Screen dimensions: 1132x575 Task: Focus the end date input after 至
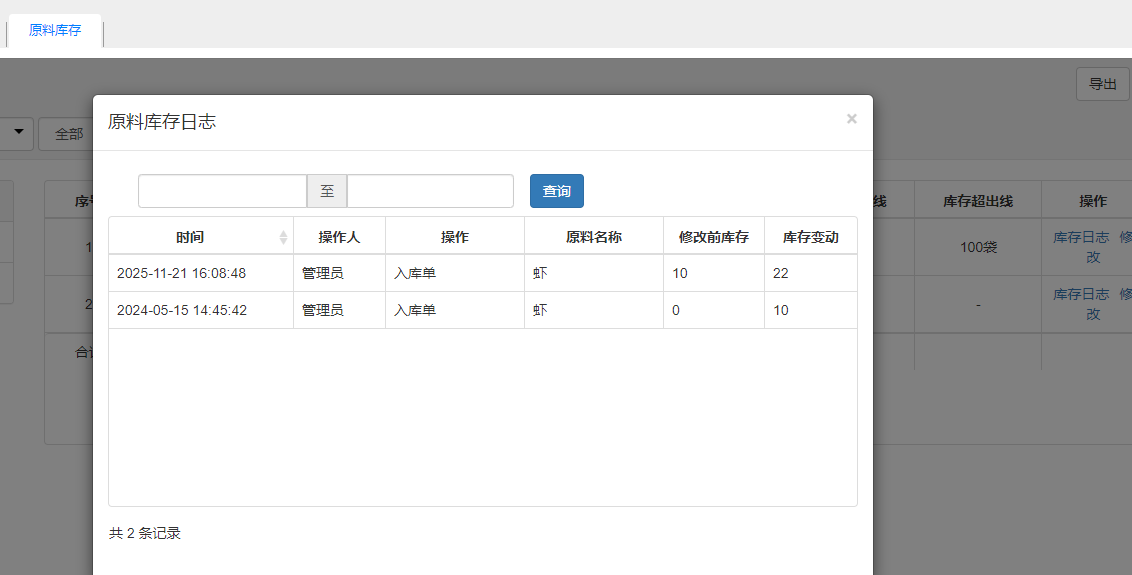click(x=430, y=191)
